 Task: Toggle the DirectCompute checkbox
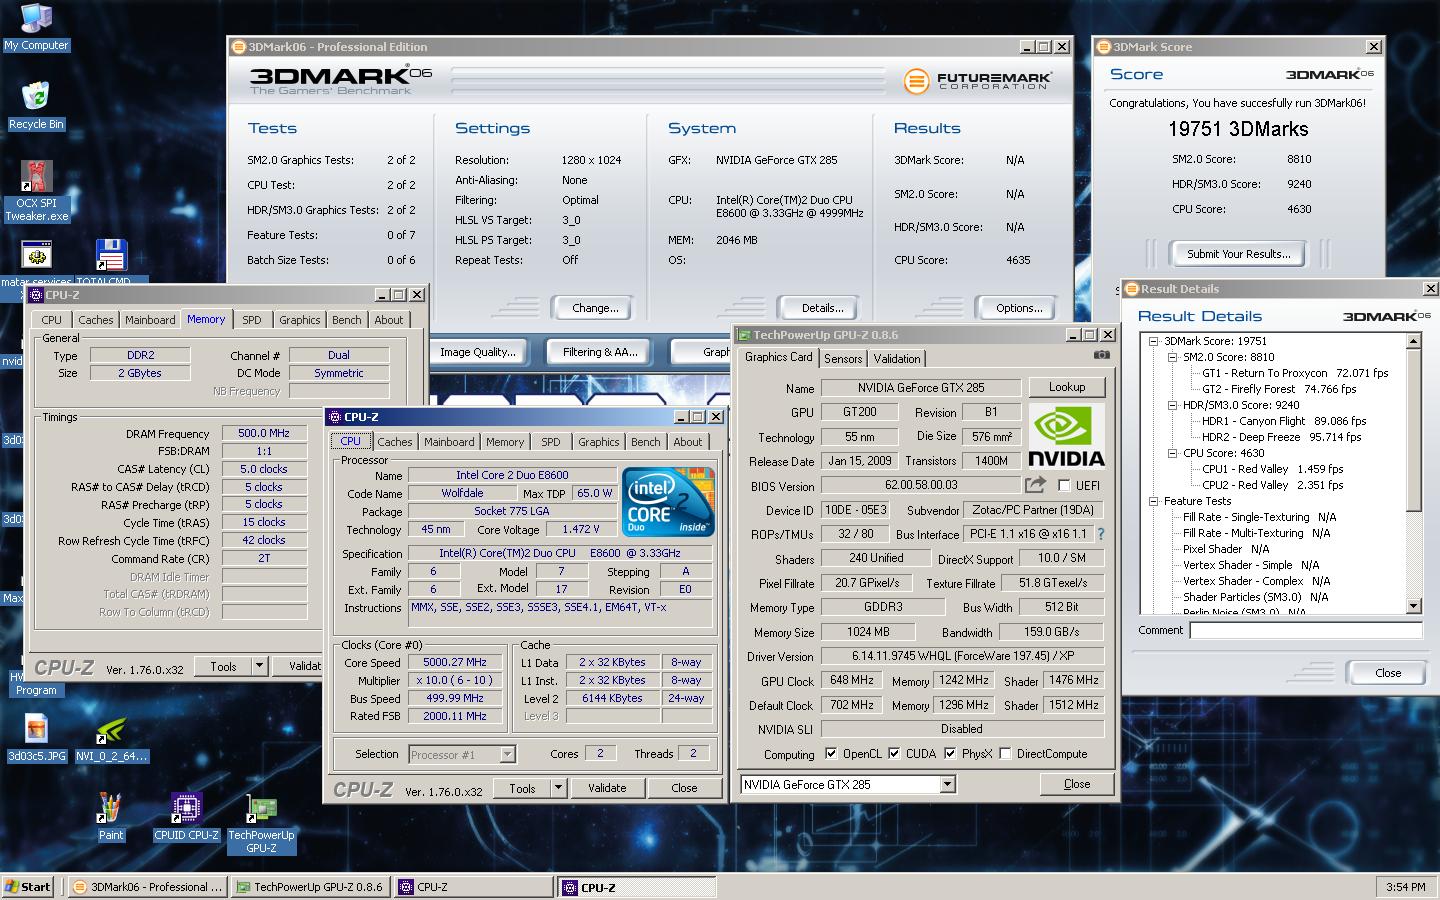click(1005, 753)
